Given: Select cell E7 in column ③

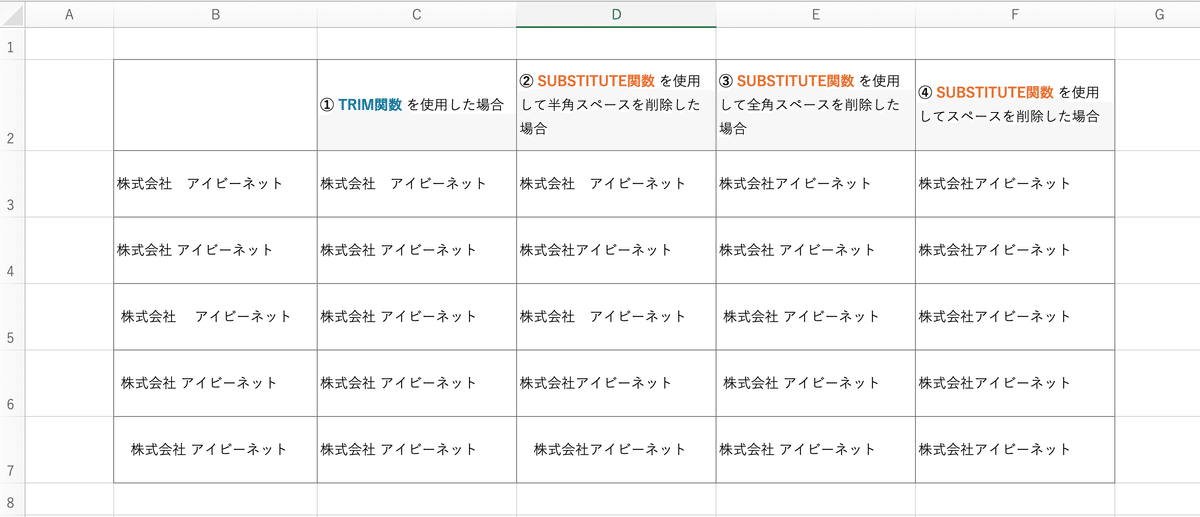Looking at the screenshot, I should [815, 450].
